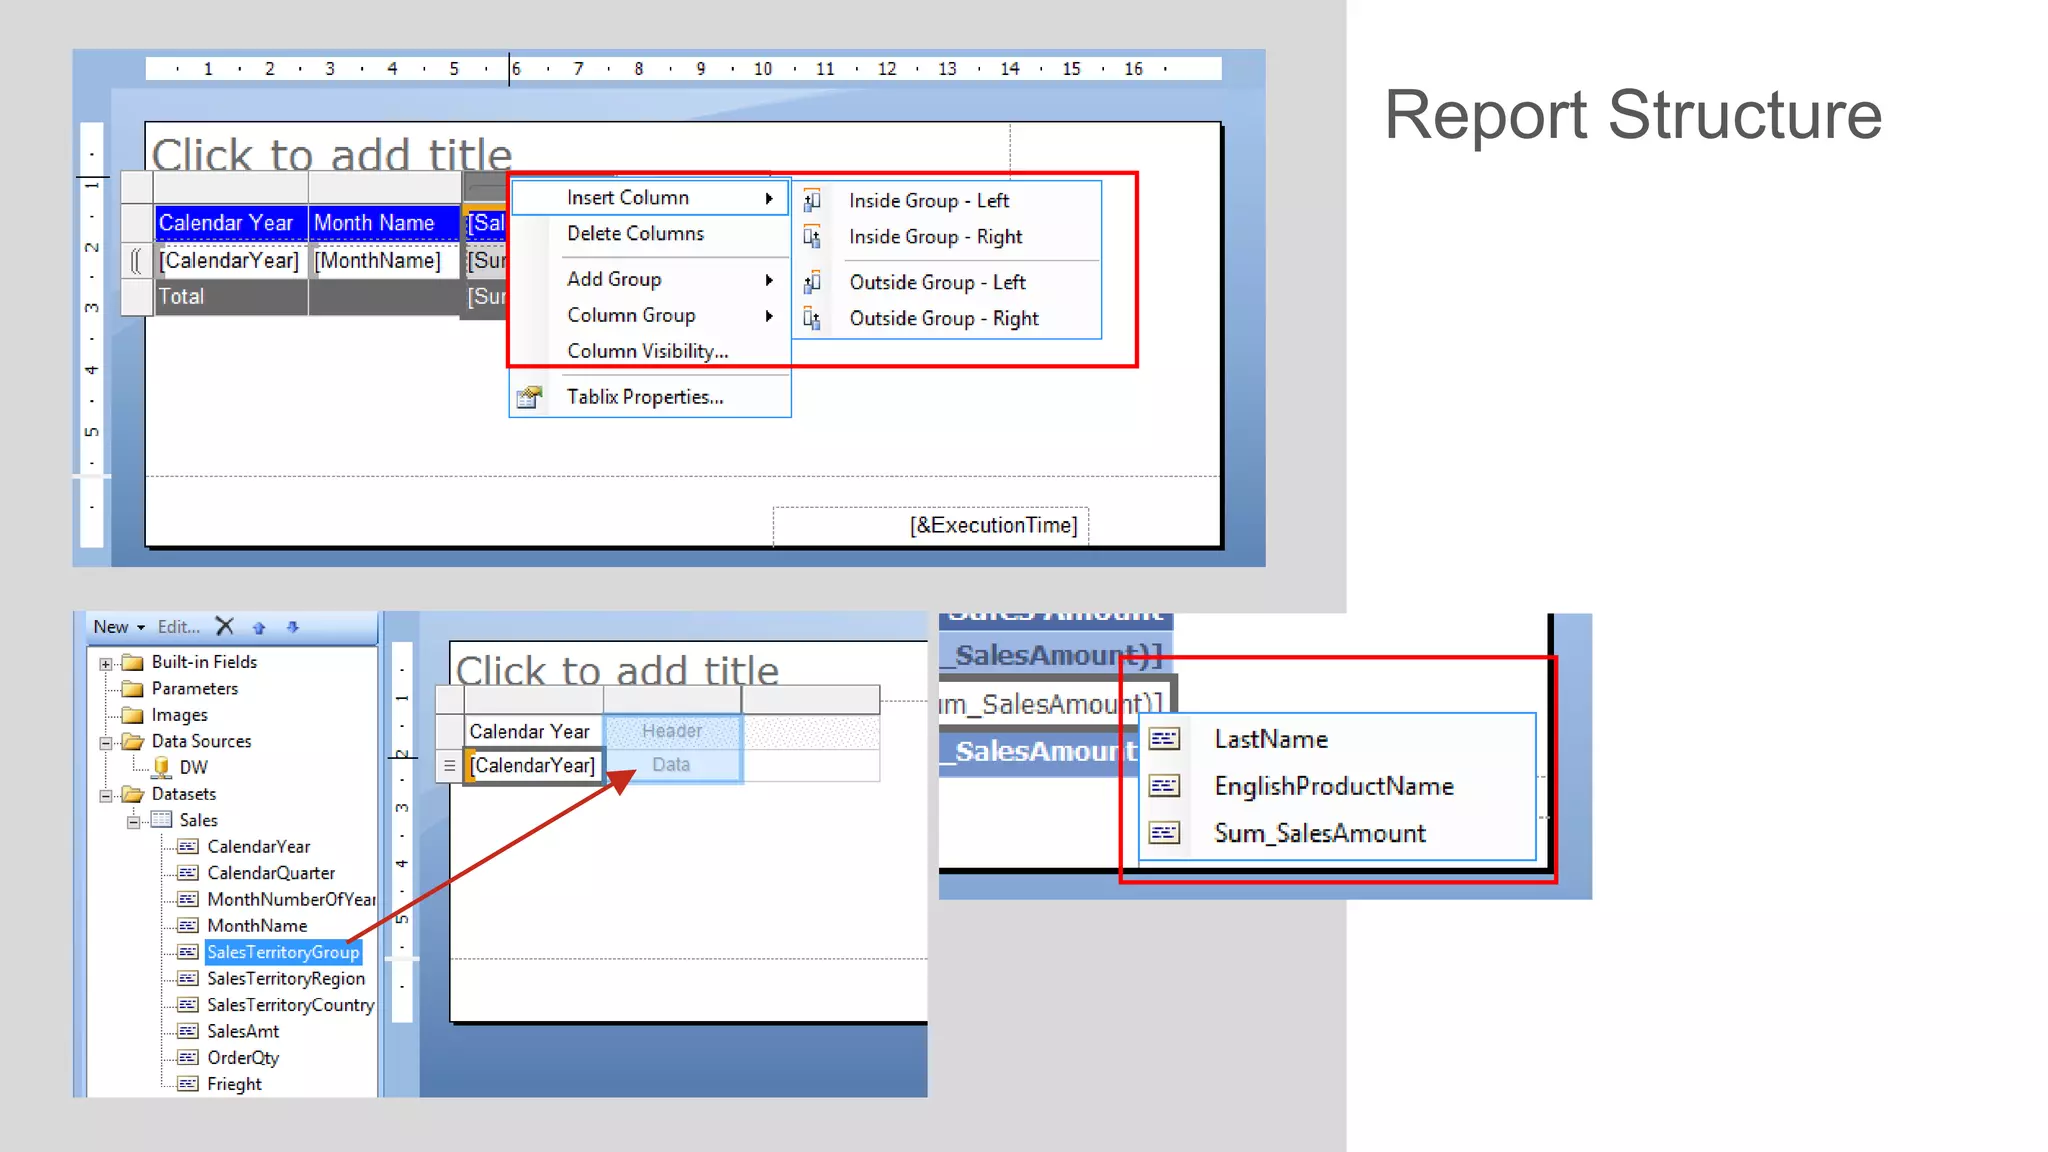Click the delete X icon in Report Data toolbar
The height and width of the screenshot is (1152, 2048).
point(225,627)
